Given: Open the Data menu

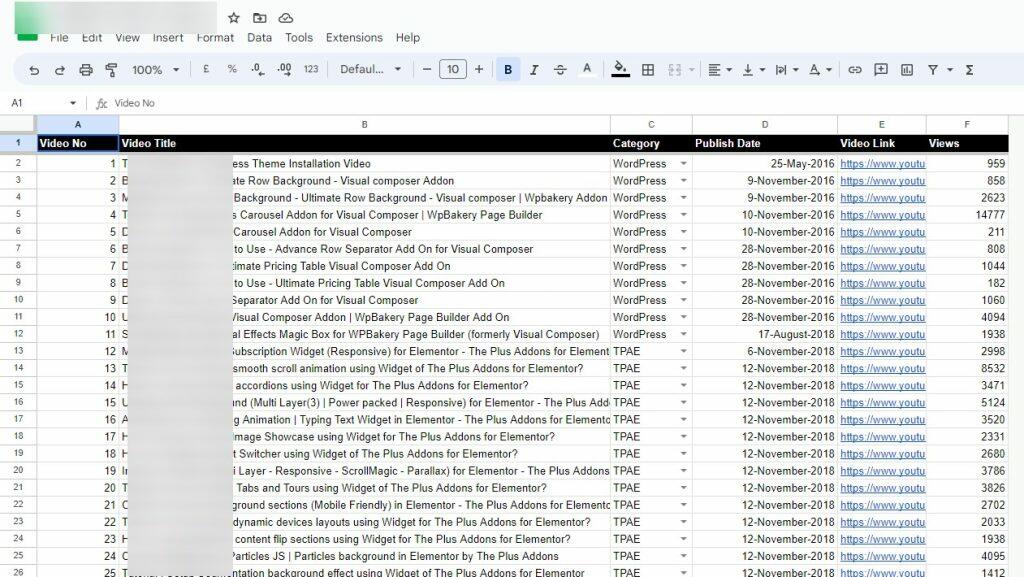Looking at the screenshot, I should coord(259,38).
